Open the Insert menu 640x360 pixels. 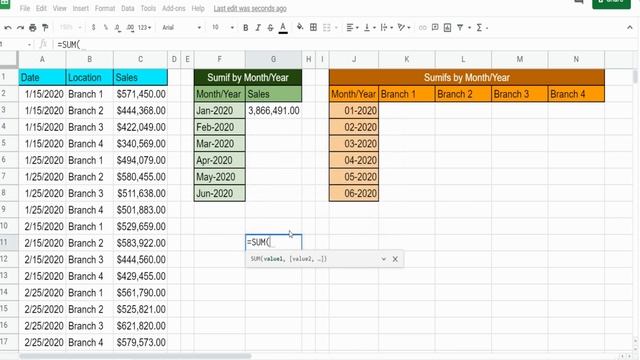[80, 8]
